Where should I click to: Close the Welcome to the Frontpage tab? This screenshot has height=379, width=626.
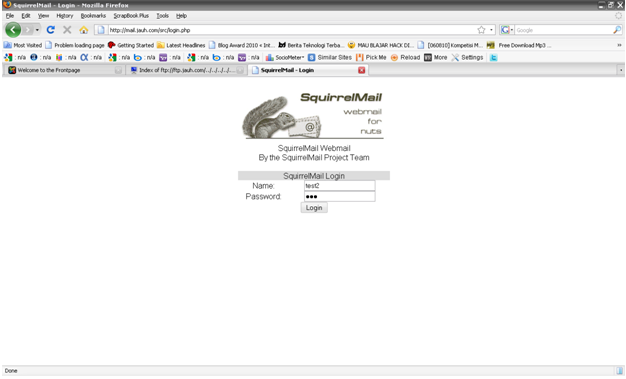pyautogui.click(x=118, y=70)
